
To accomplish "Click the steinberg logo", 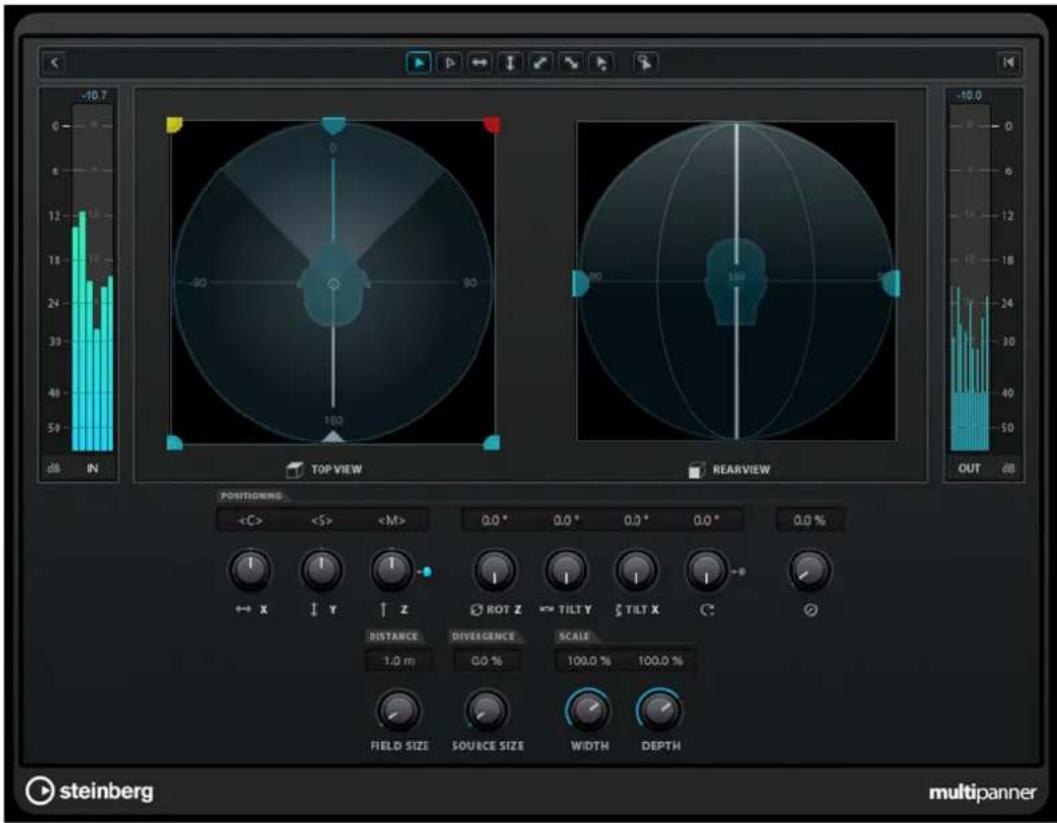I will (90, 791).
